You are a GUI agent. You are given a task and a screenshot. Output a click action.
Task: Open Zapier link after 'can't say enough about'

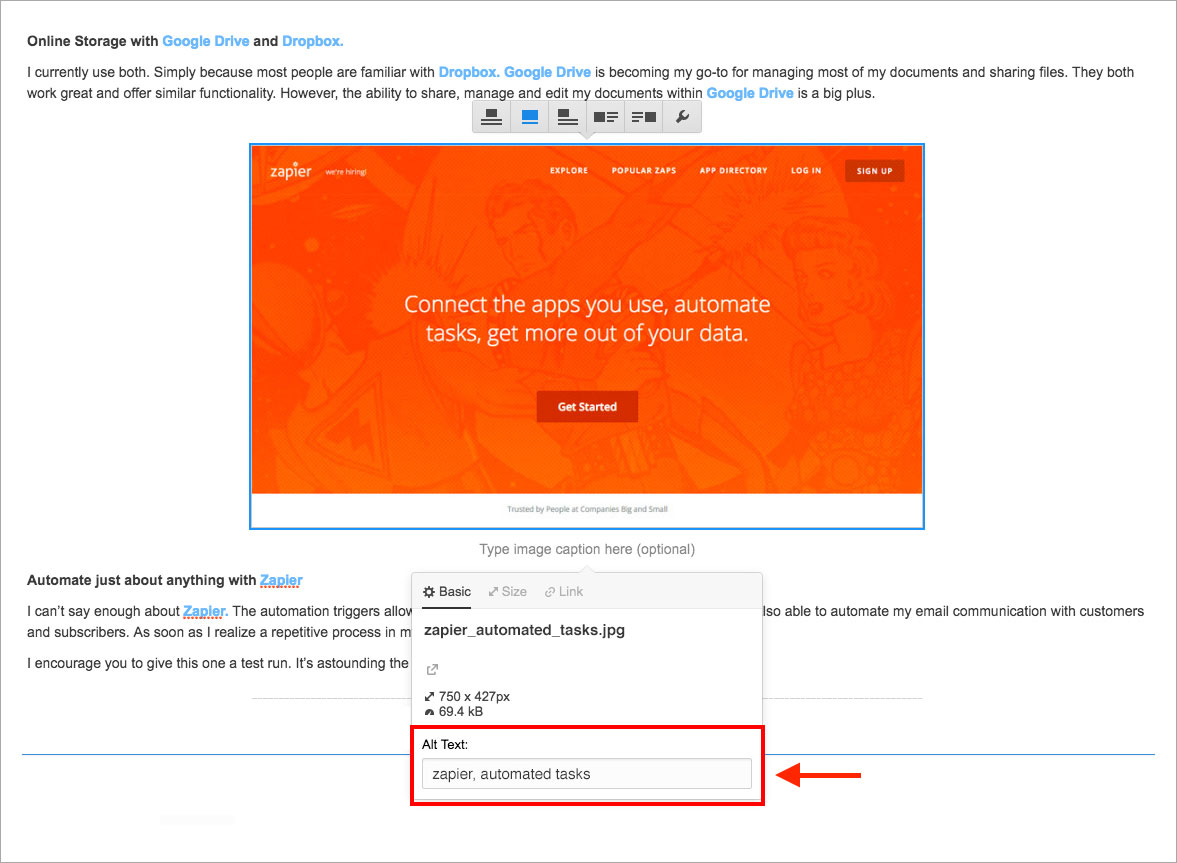pos(206,611)
